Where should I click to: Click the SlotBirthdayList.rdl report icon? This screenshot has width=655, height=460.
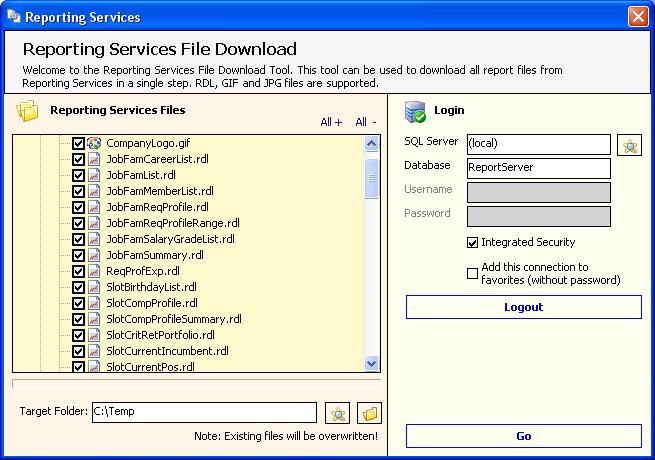pyautogui.click(x=94, y=287)
